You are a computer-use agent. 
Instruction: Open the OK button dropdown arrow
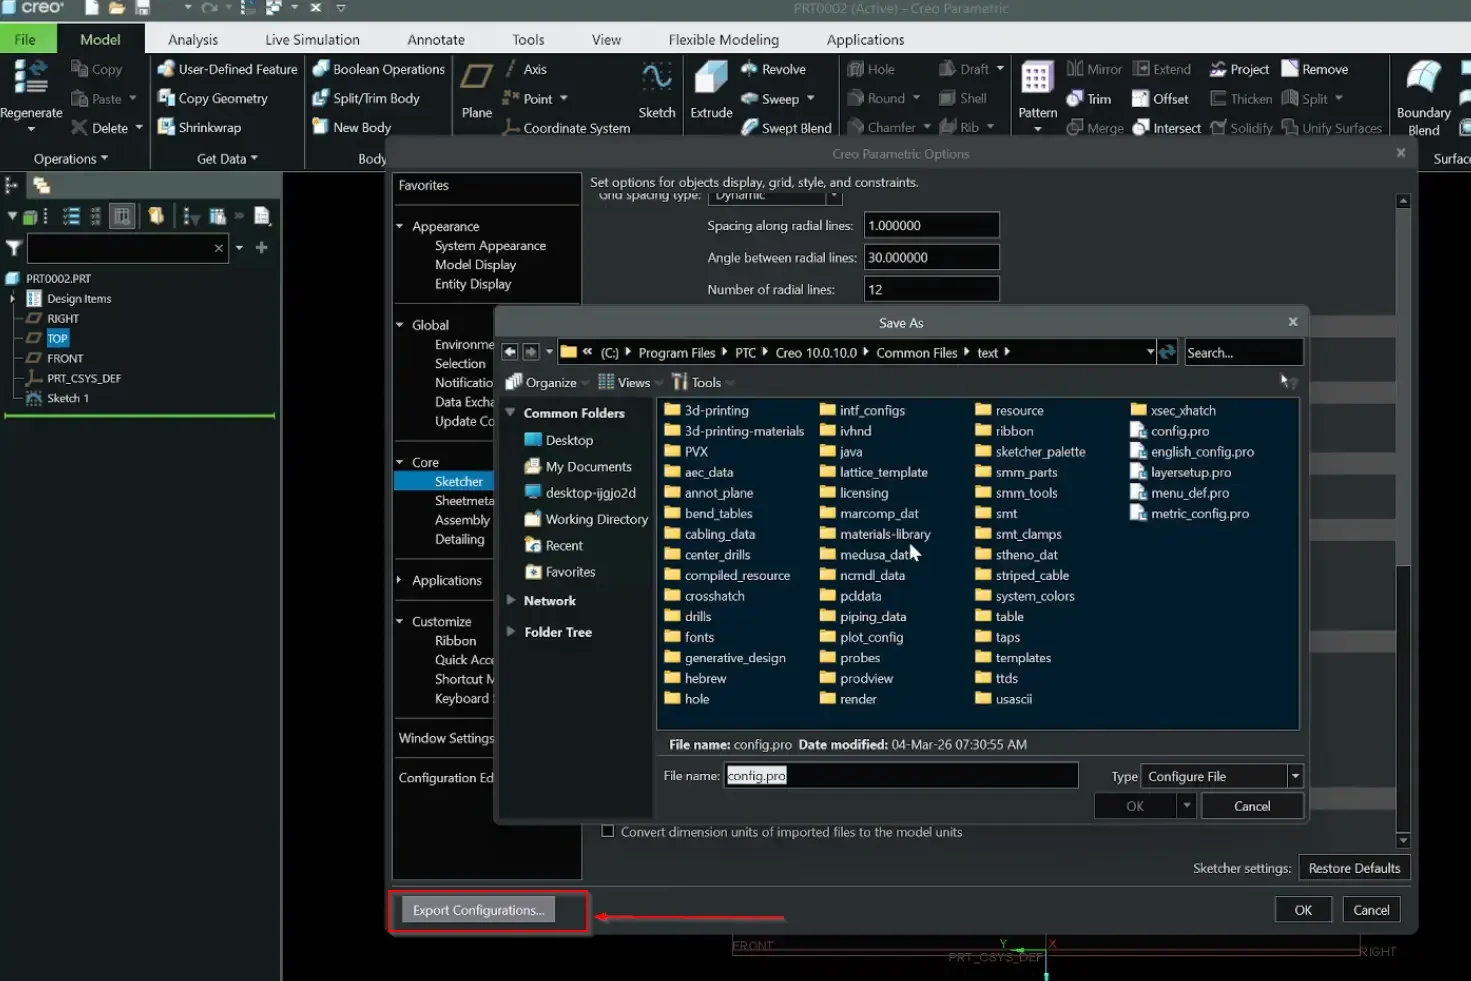[x=1186, y=805]
